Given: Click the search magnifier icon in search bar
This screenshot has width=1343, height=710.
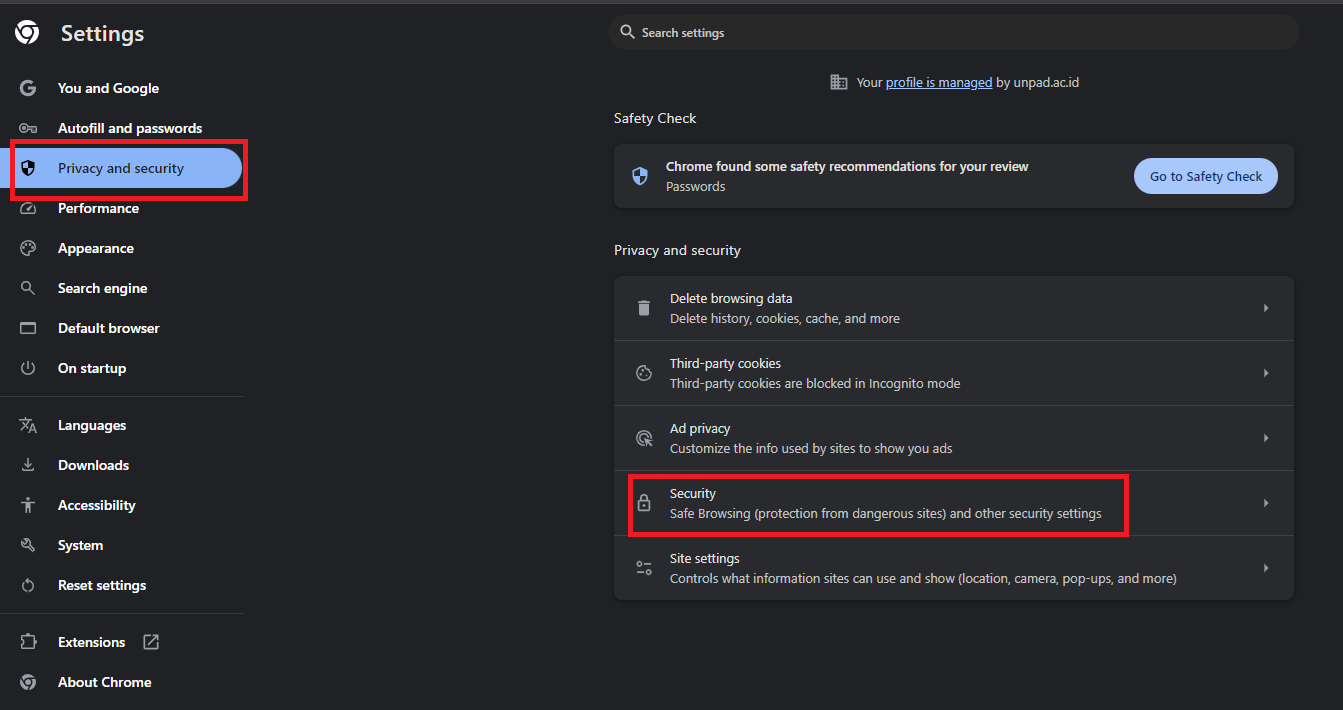Looking at the screenshot, I should 627,32.
